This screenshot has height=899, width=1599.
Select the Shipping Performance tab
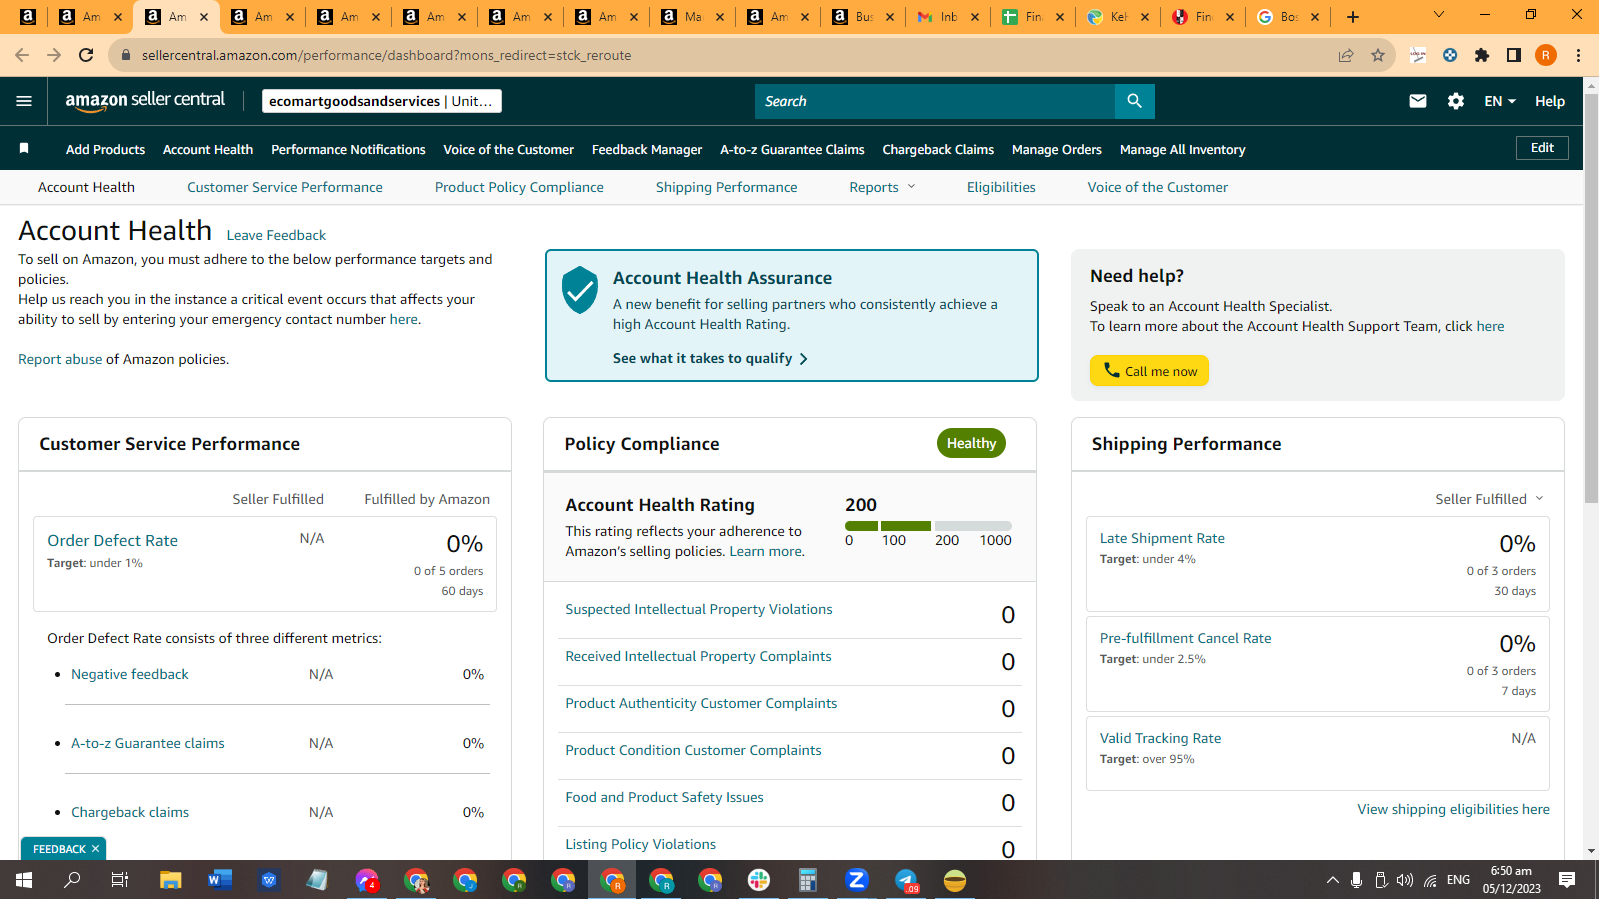[727, 187]
